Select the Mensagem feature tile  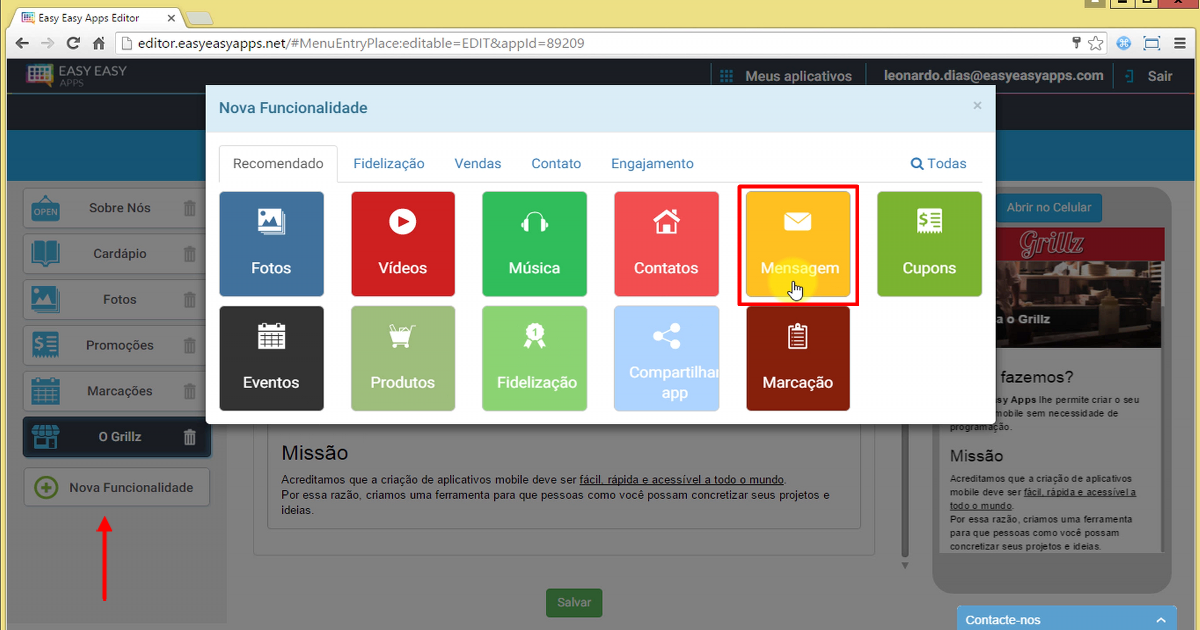(x=797, y=243)
